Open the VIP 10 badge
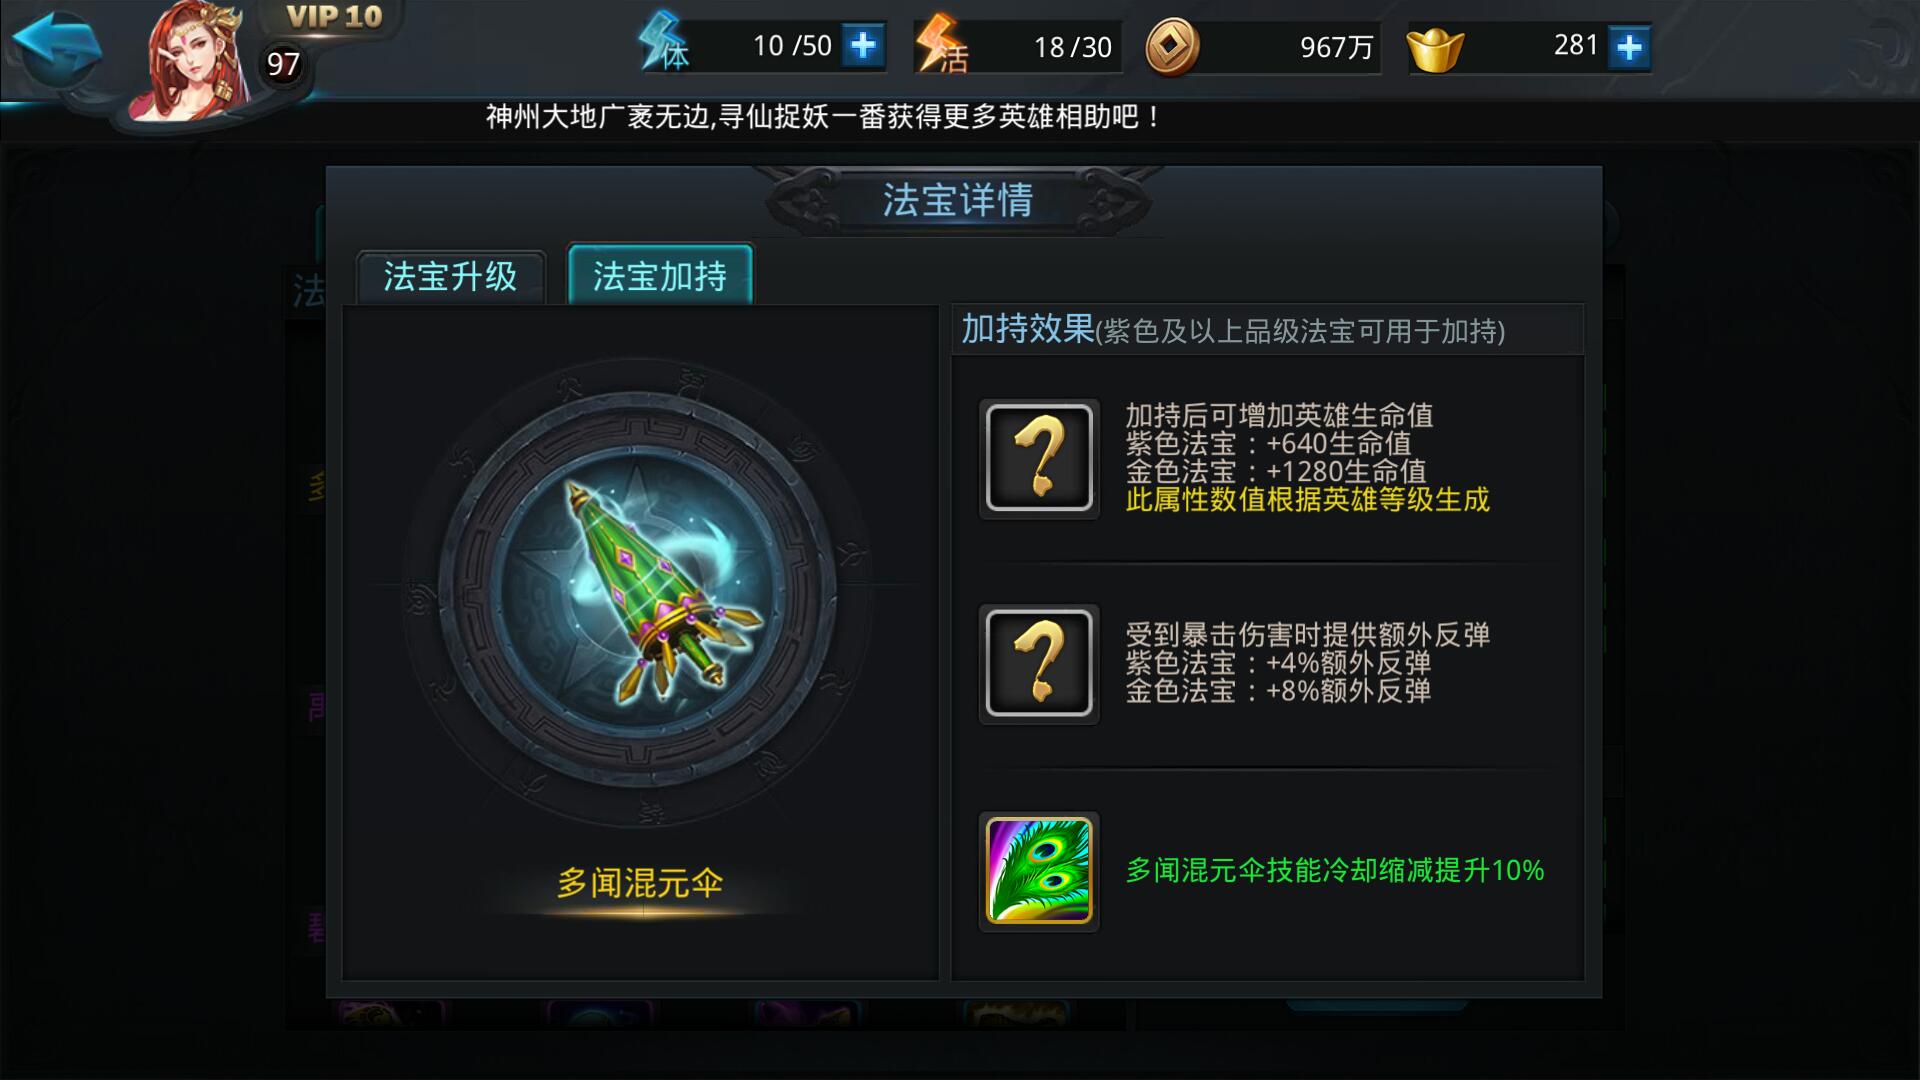Screen dimensions: 1920x1080 pyautogui.click(x=334, y=17)
